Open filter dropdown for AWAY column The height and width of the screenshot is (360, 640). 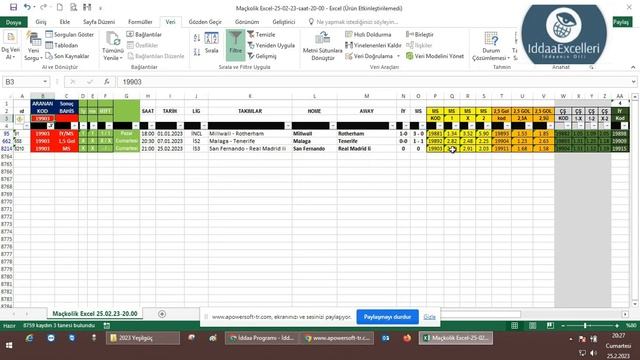[392, 126]
